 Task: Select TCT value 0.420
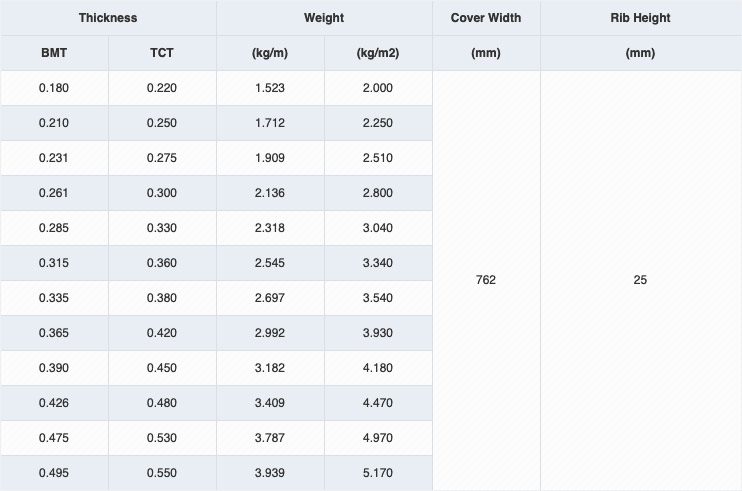162,333
